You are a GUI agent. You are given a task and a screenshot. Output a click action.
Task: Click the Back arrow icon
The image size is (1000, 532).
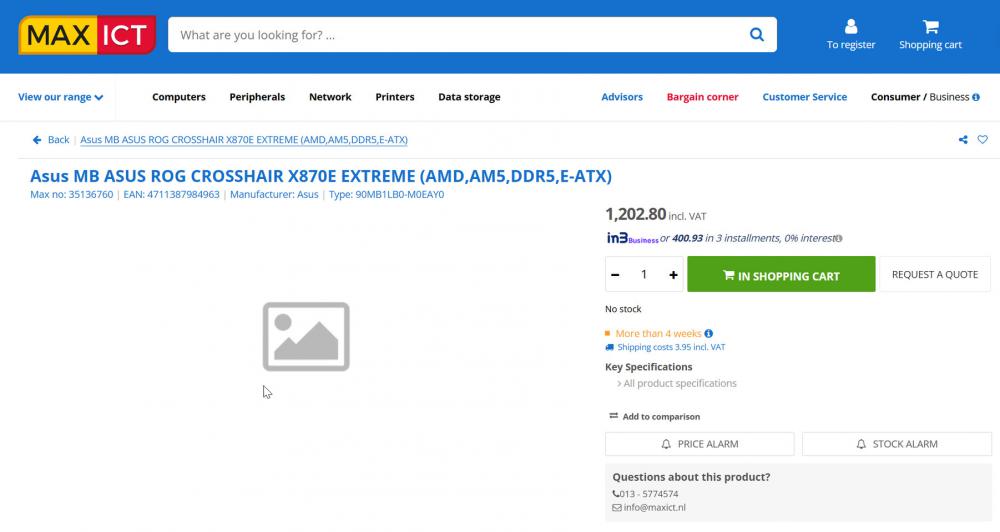[37, 140]
